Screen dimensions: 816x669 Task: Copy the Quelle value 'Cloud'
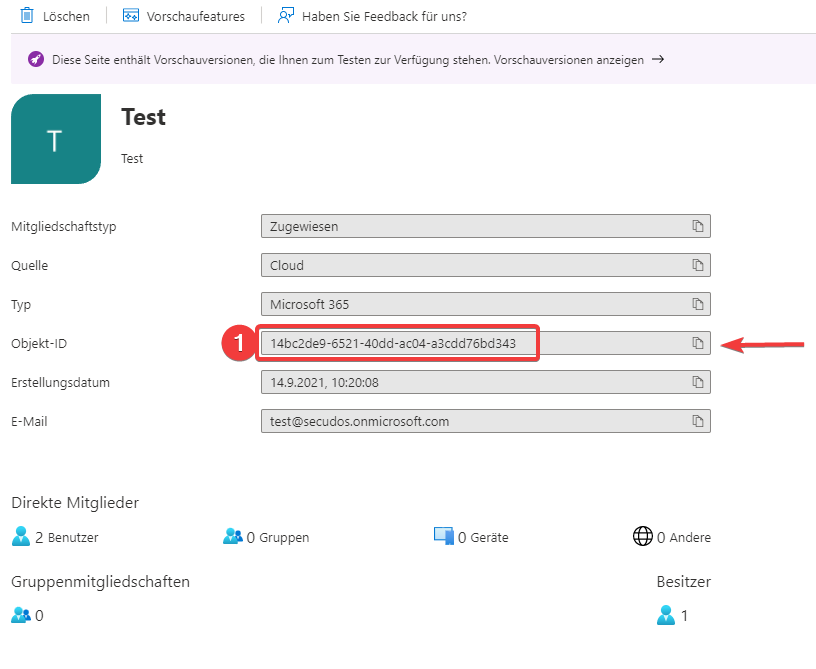pos(698,265)
